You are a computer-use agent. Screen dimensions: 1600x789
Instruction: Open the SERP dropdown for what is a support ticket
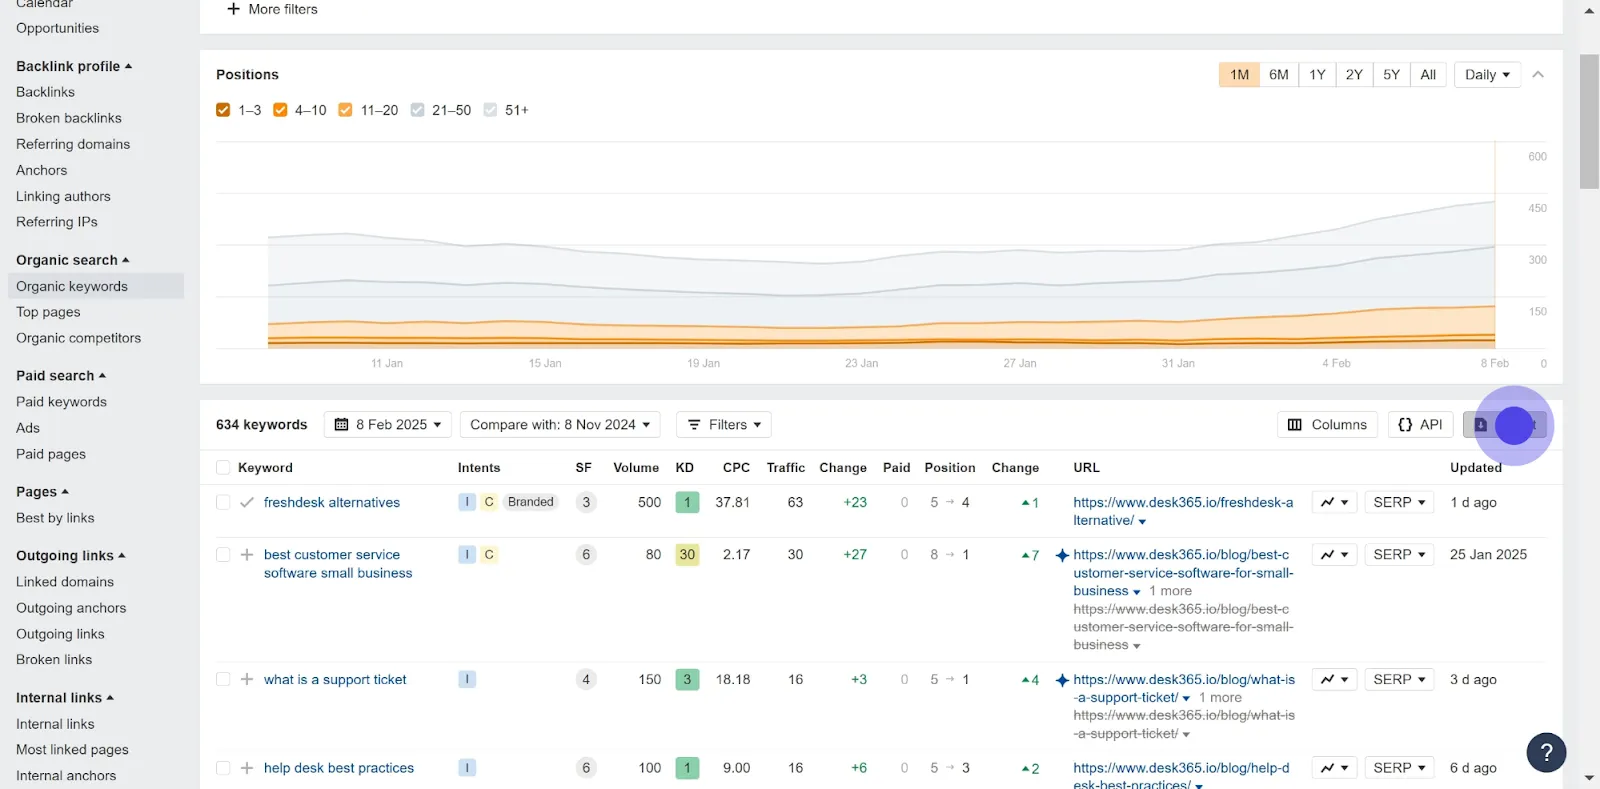1399,679
